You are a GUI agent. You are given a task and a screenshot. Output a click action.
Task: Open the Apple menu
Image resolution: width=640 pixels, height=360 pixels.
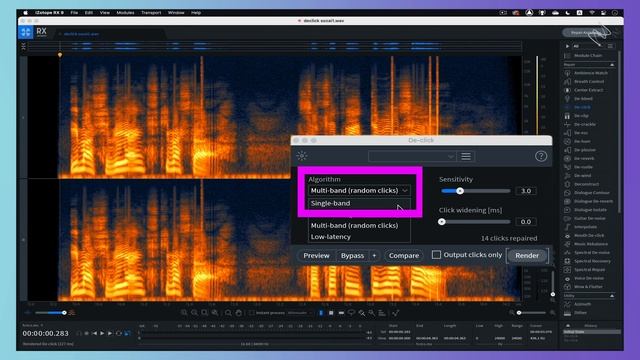25,13
